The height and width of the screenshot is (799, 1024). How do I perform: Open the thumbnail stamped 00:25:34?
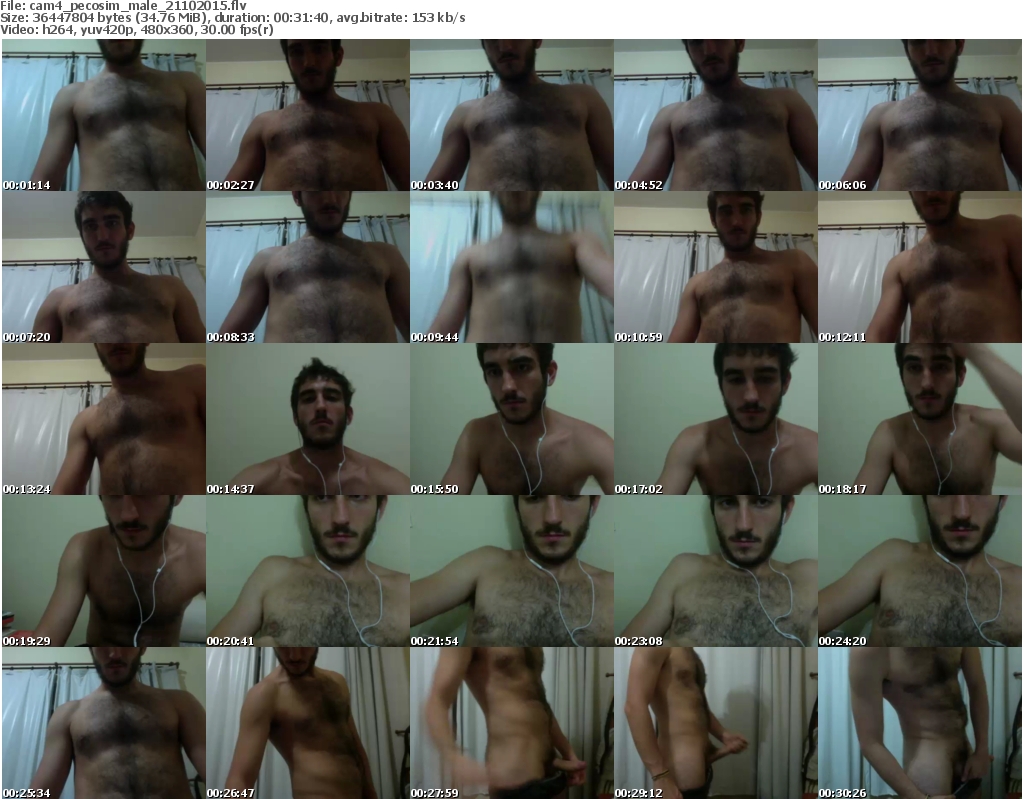(104, 723)
